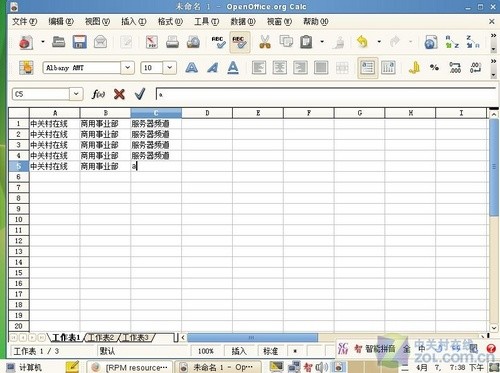Image resolution: width=500 pixels, height=373 pixels.
Task: Click cell A1 中关村在线
Action: (x=55, y=124)
